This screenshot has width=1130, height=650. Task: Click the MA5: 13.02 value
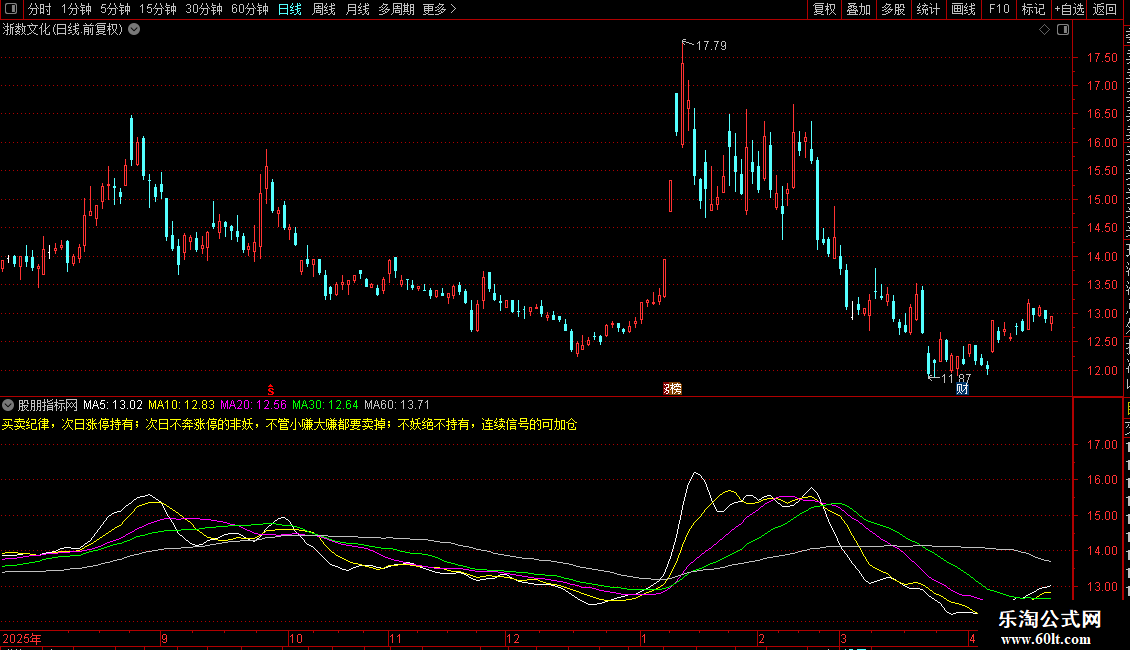pos(112,405)
